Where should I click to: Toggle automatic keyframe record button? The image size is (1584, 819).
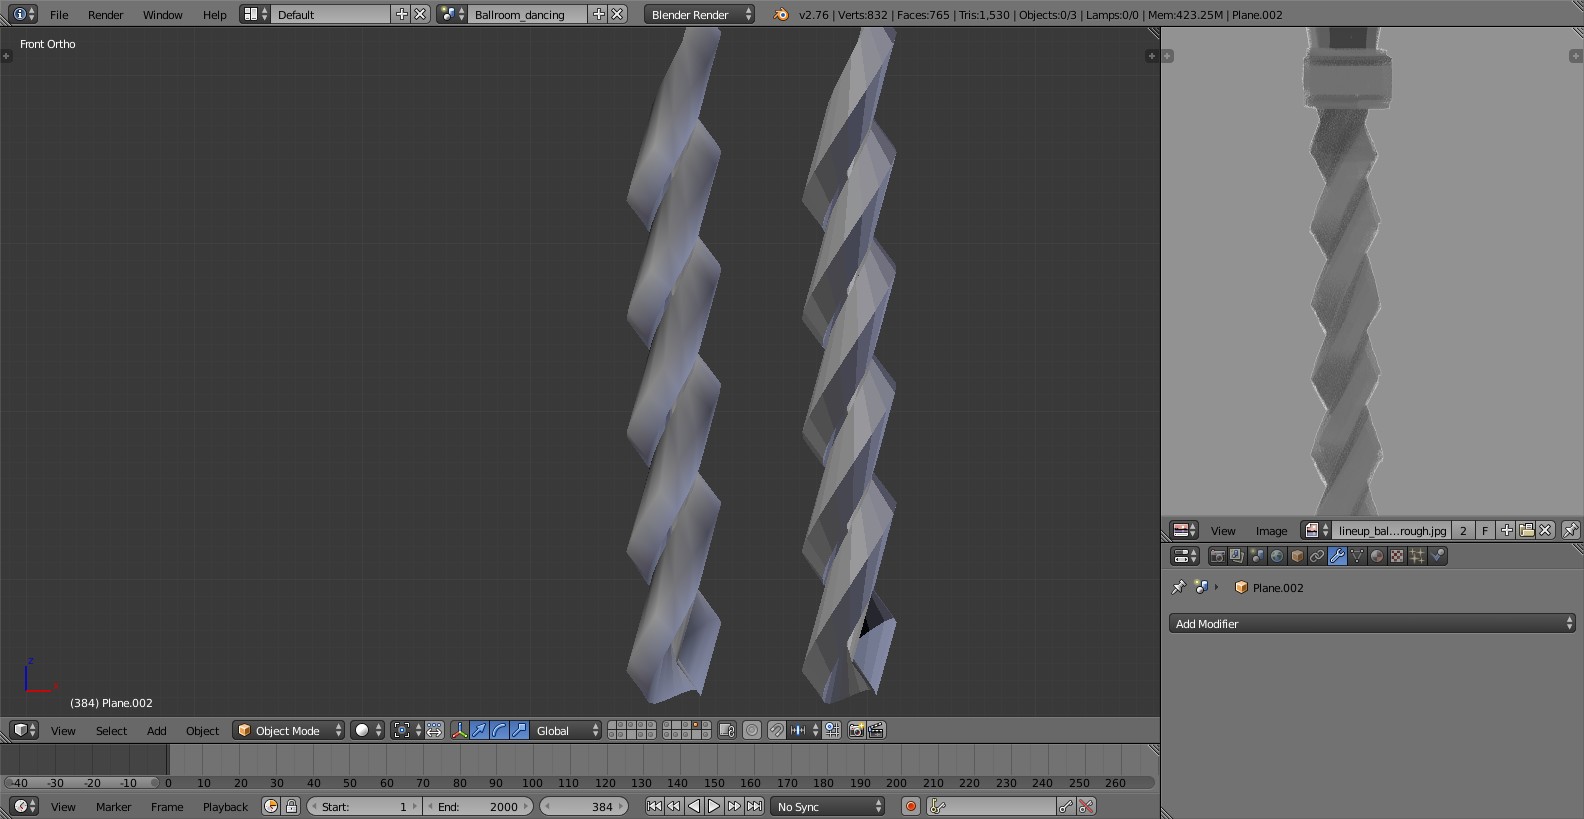910,806
